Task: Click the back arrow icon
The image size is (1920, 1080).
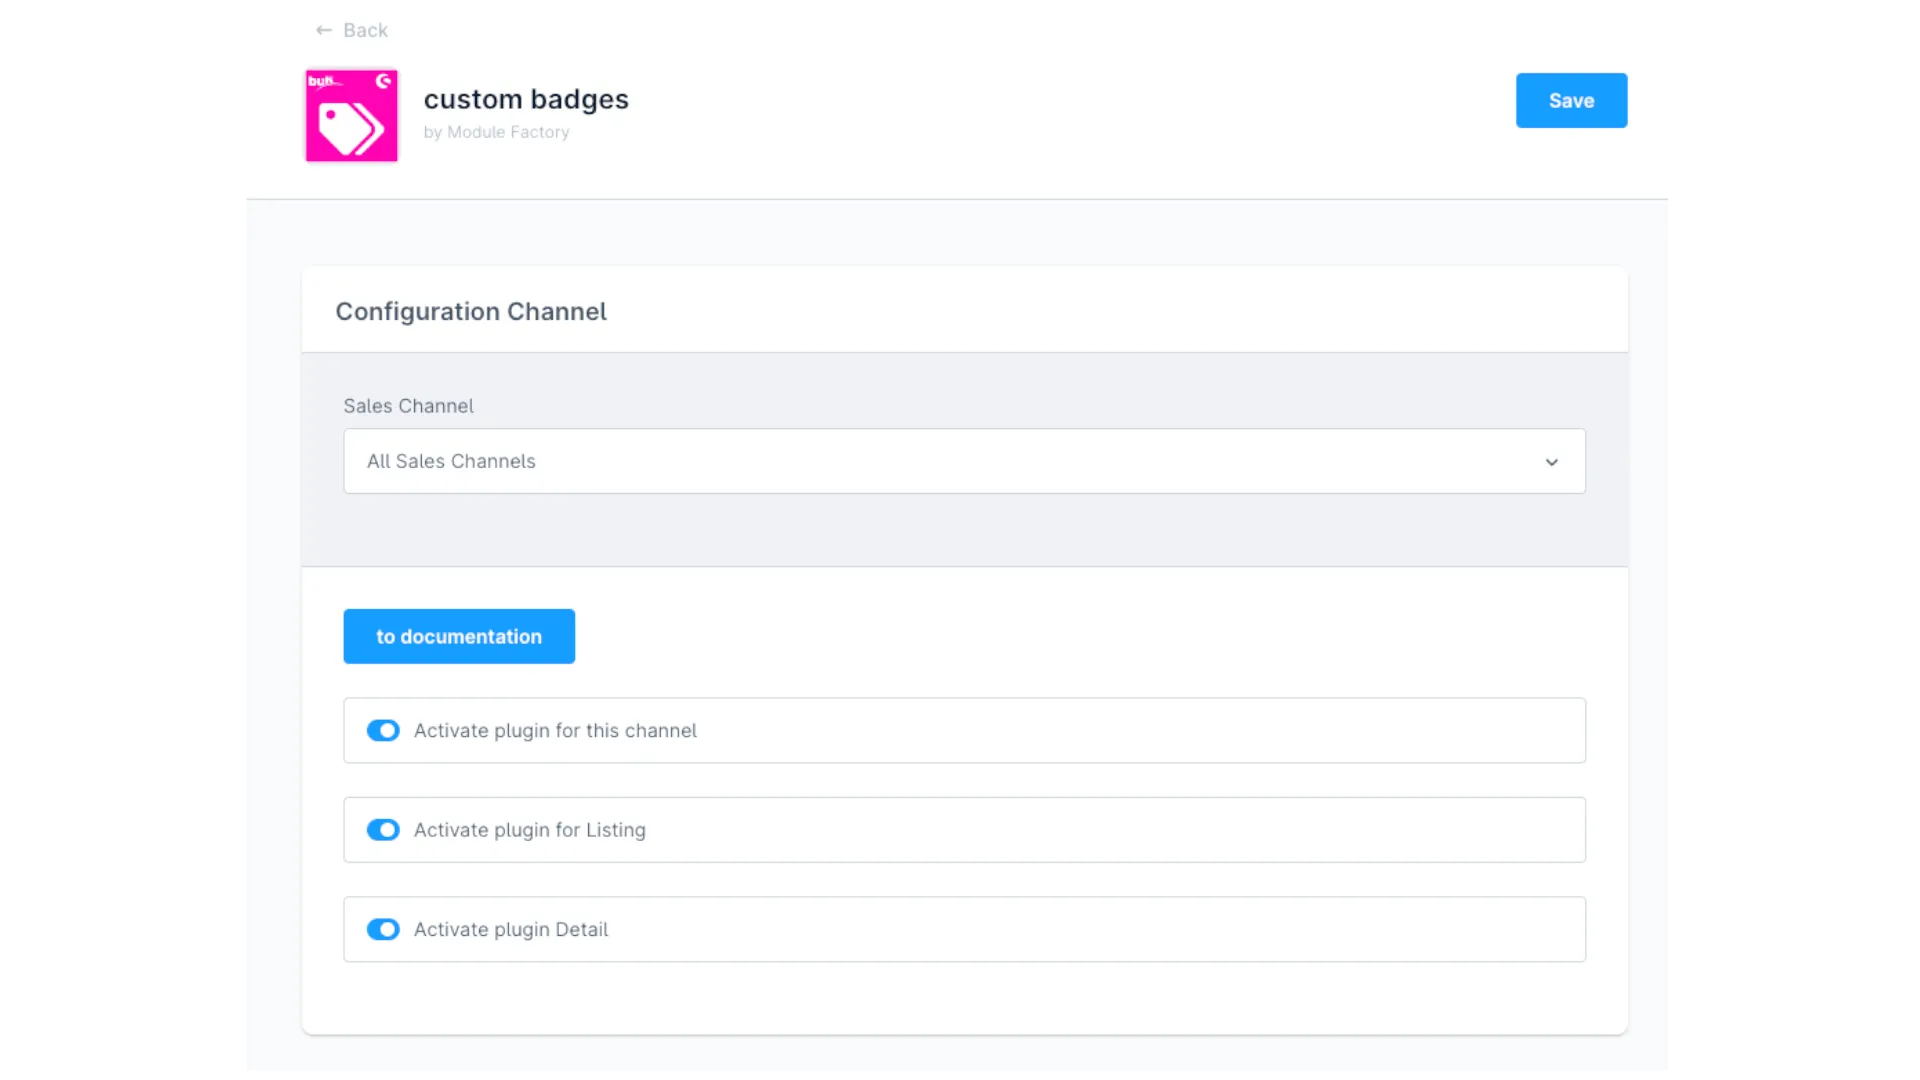Action: tap(323, 30)
